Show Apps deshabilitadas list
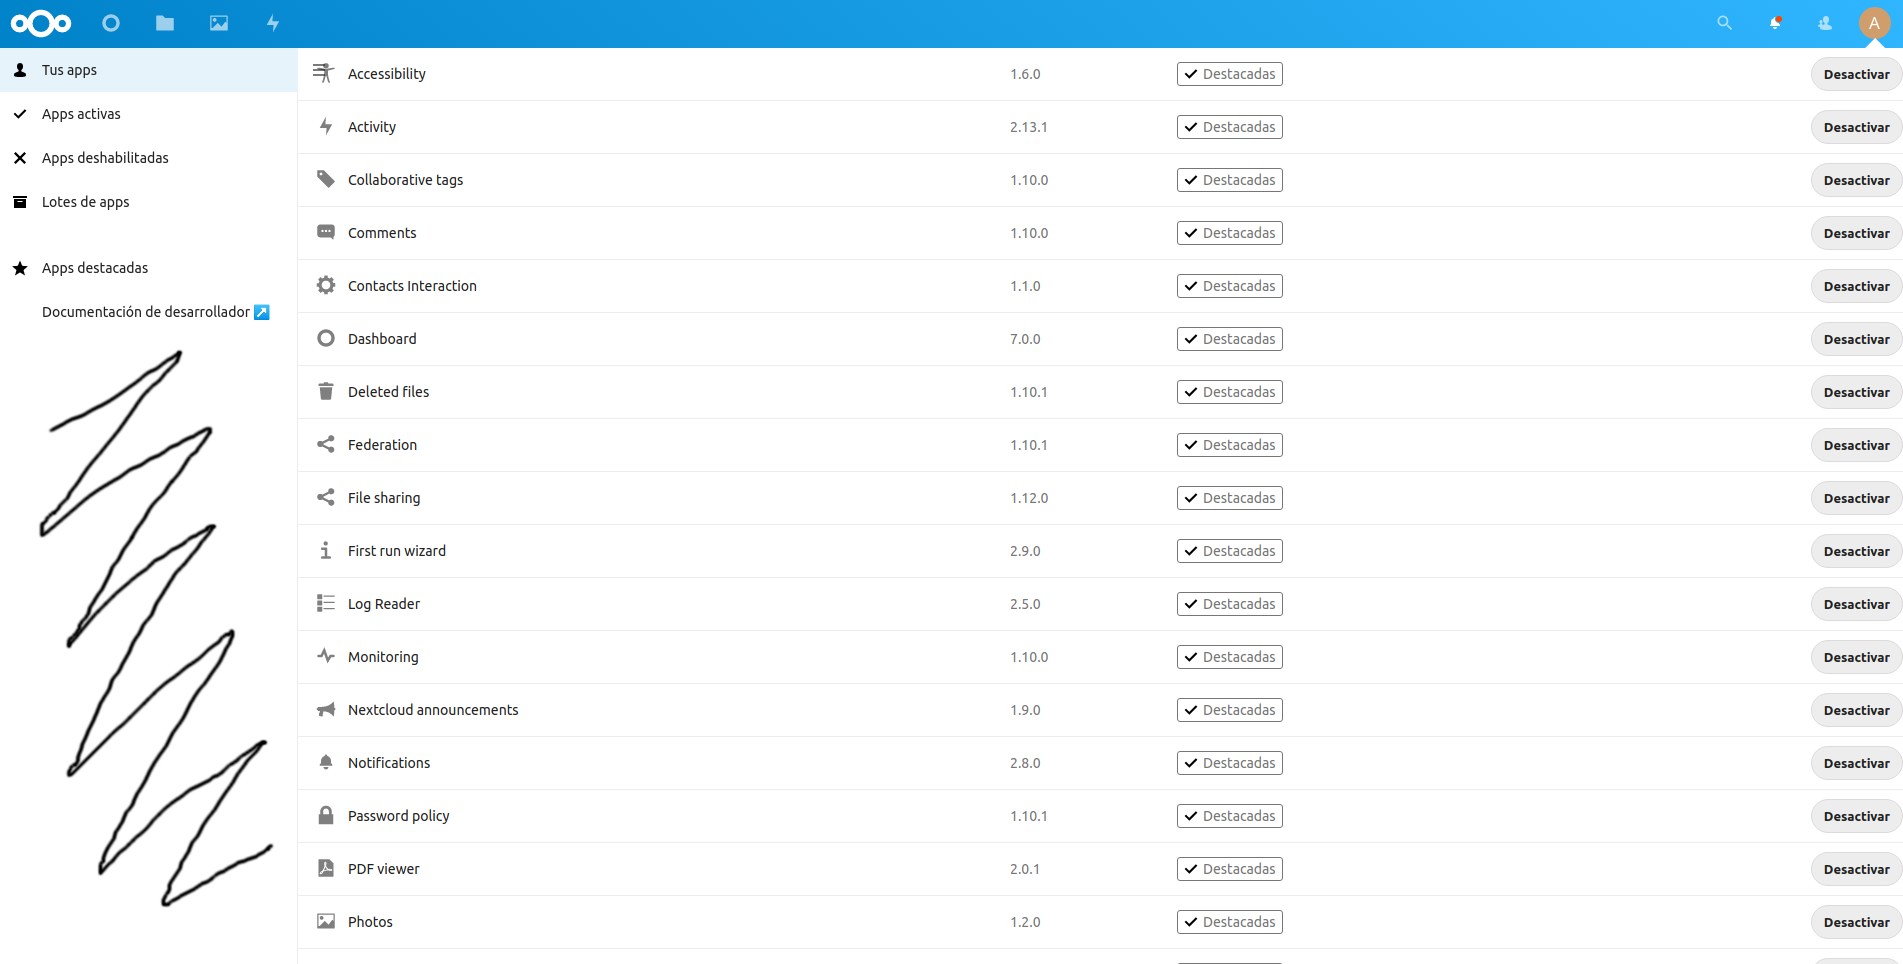The width and height of the screenshot is (1903, 964). [148, 158]
